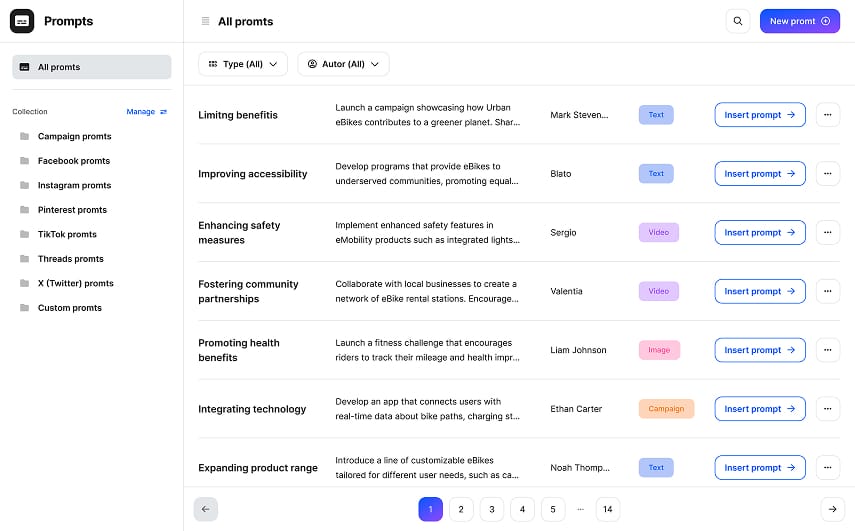The width and height of the screenshot is (855, 531).
Task: Expand the Autor (All) filter dropdown
Action: 343,64
